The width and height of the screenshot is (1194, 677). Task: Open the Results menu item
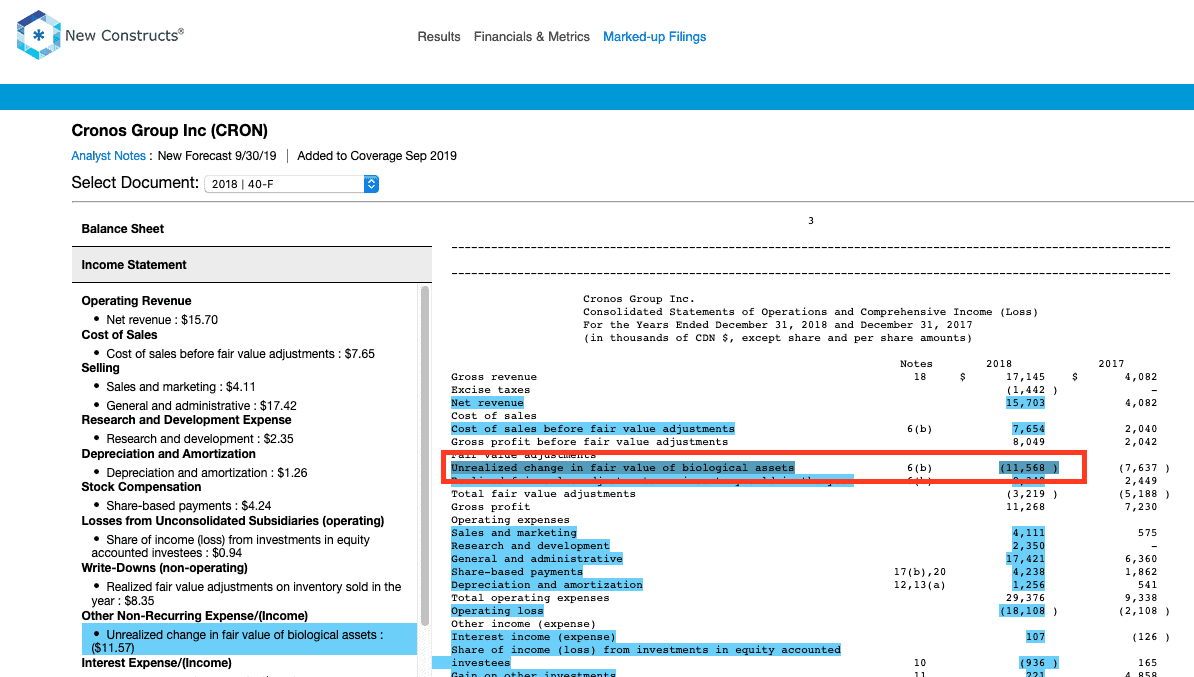439,37
